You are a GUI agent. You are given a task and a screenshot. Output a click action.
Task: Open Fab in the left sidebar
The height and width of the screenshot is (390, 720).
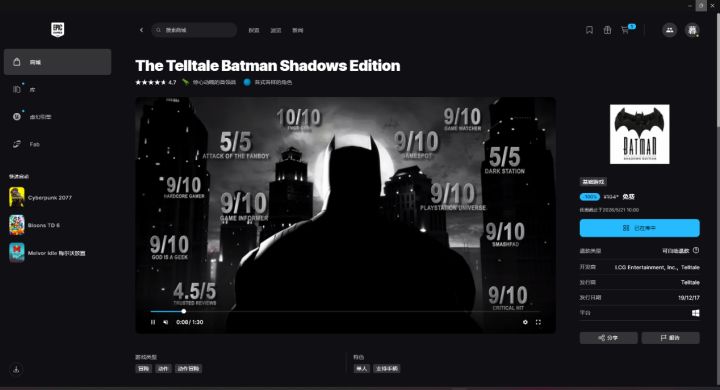coord(57,144)
